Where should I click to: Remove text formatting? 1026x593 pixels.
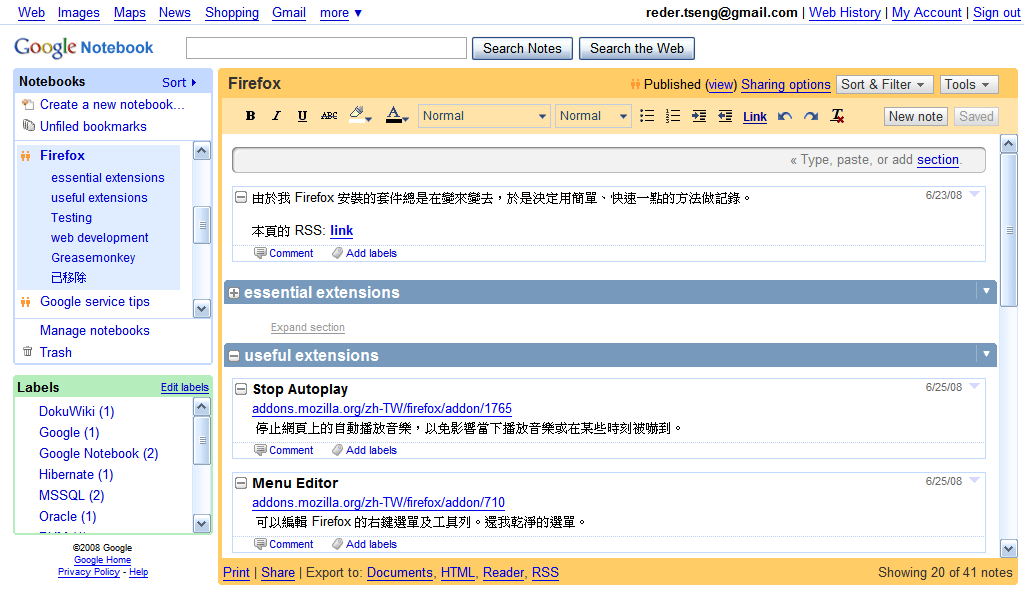[837, 116]
